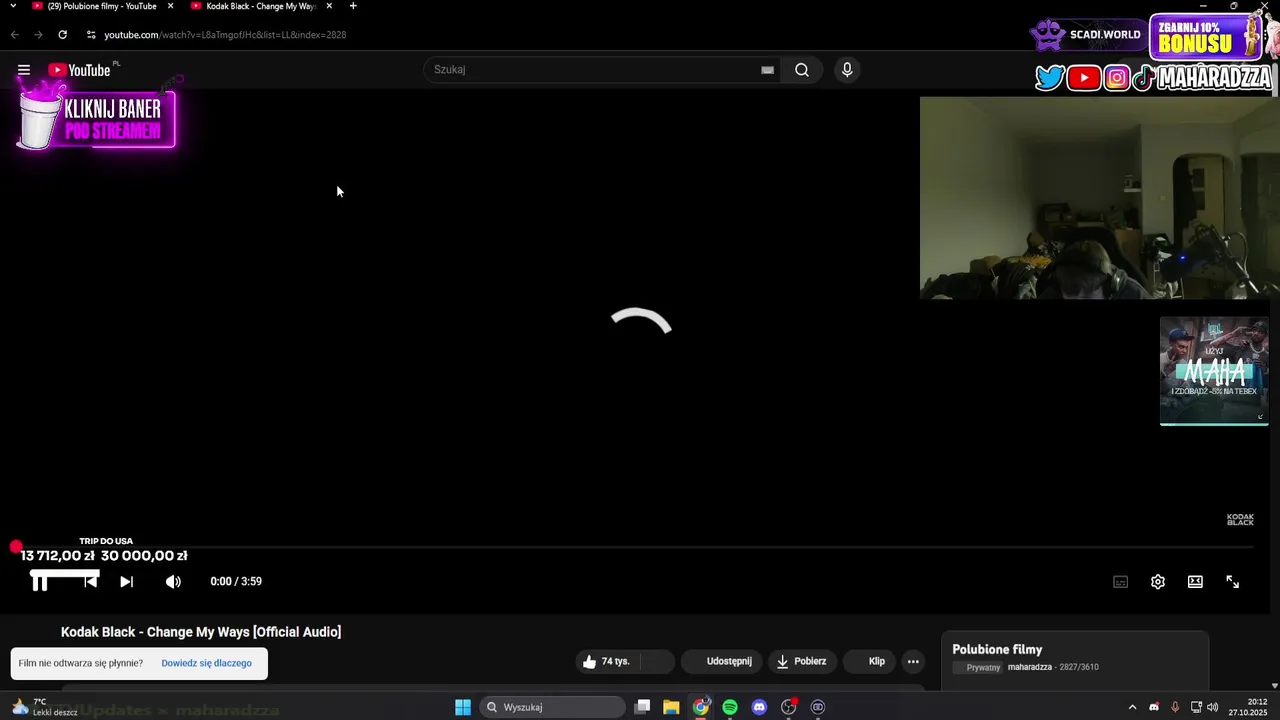
Task: Start voice search with the microphone icon
Action: 847,70
